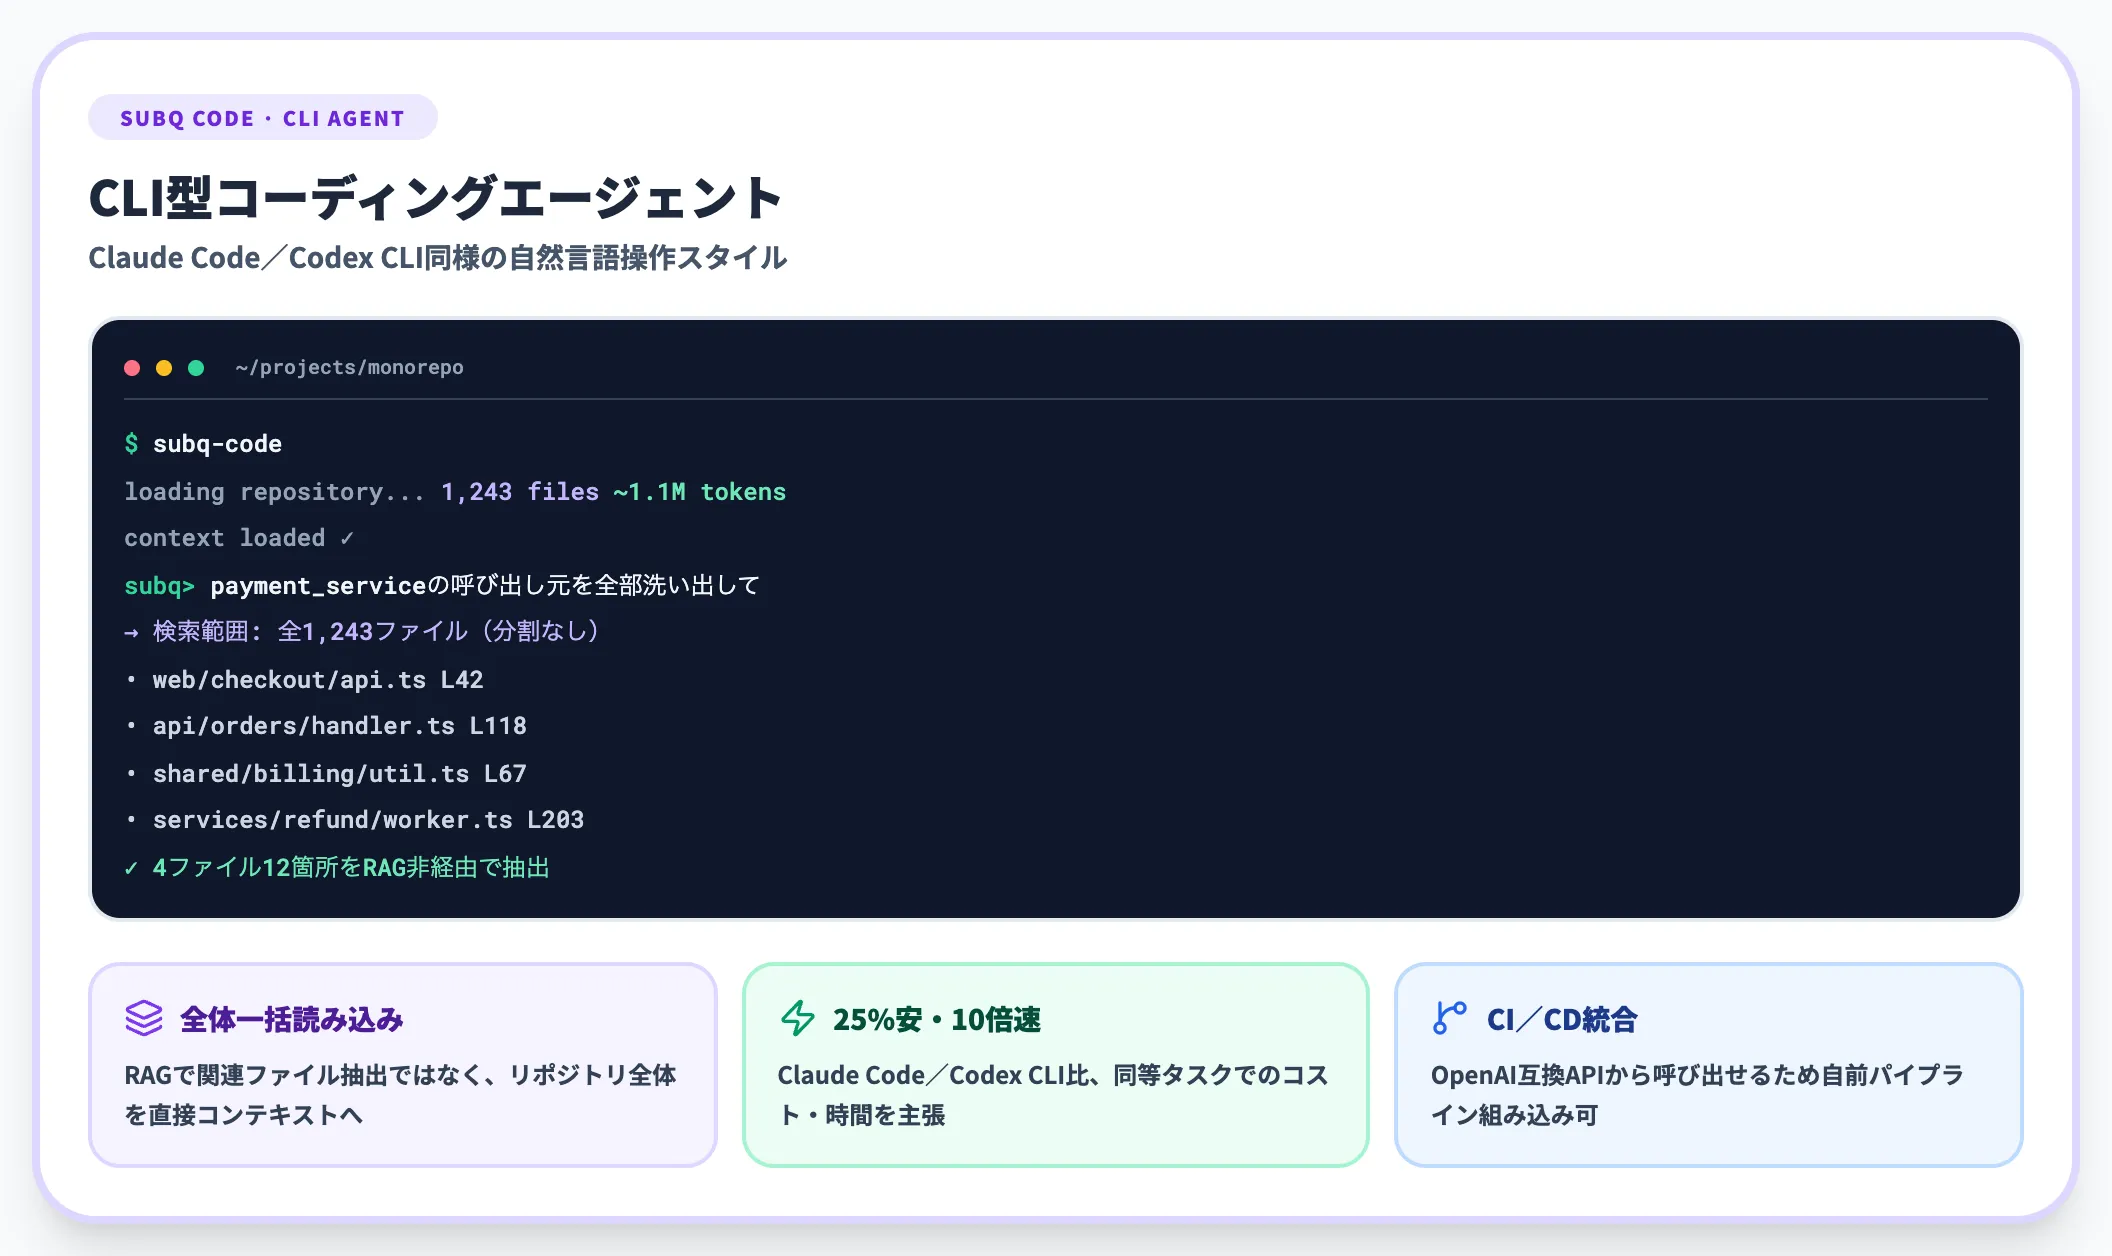The width and height of the screenshot is (2112, 1256).
Task: Click the yellow dot in the terminal window
Action: (x=164, y=368)
